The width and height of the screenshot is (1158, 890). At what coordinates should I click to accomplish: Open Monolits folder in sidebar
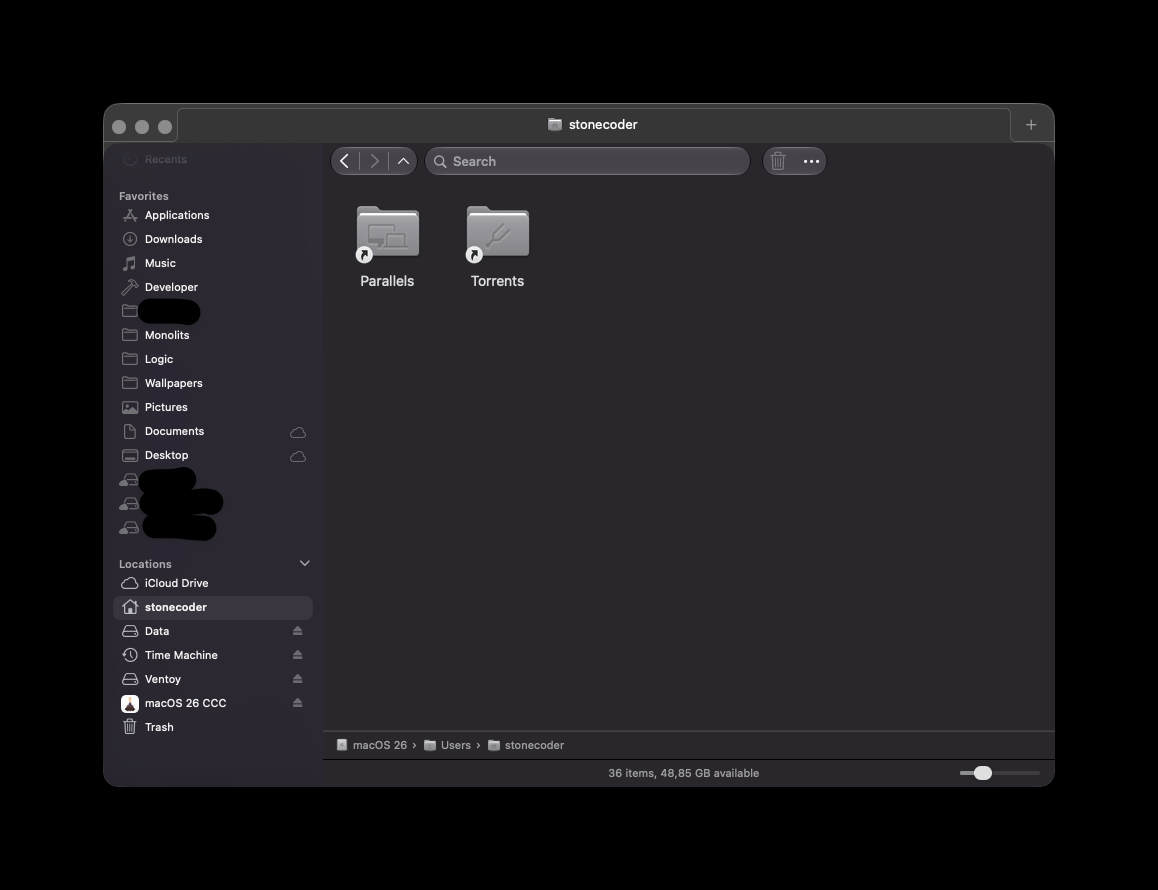tap(213, 335)
